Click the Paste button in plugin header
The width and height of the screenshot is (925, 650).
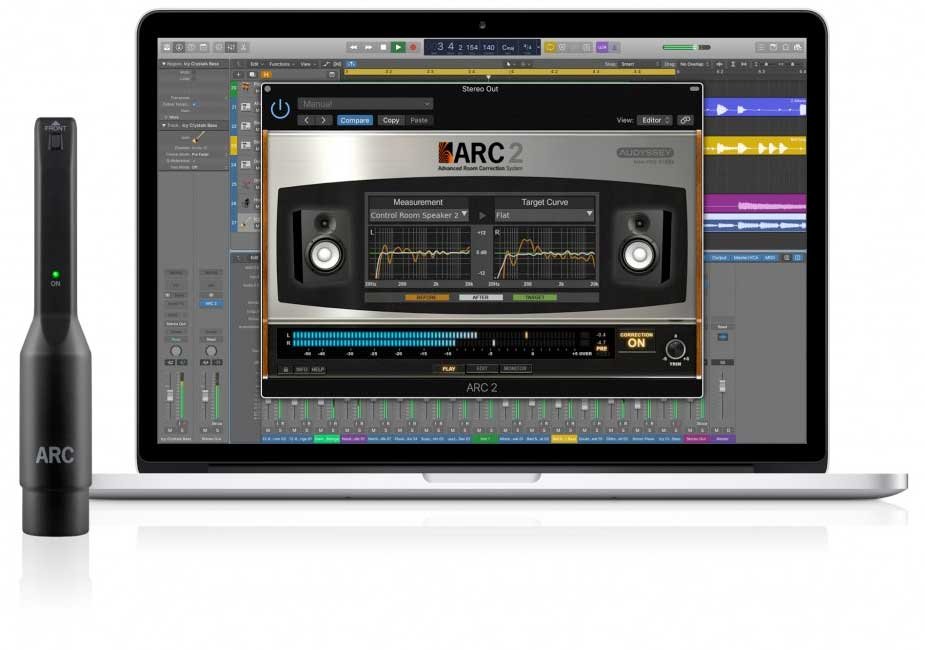click(419, 120)
